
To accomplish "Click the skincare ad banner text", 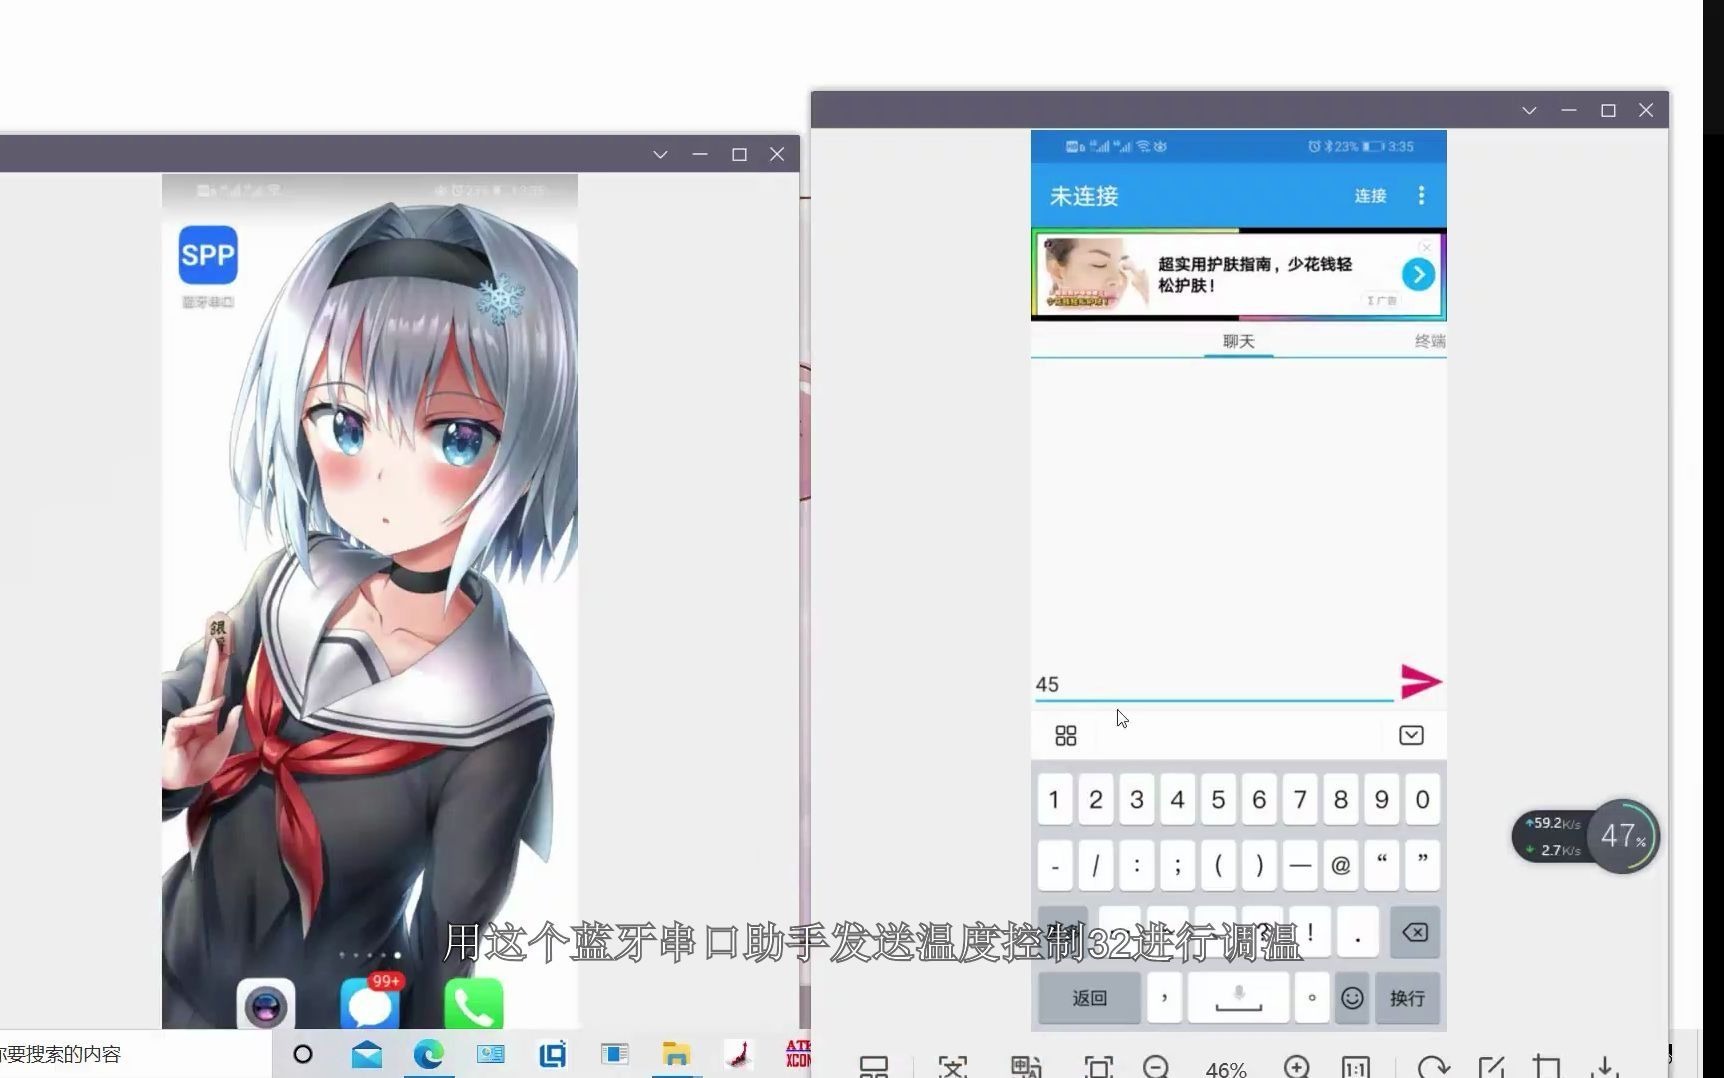I will coord(1255,274).
